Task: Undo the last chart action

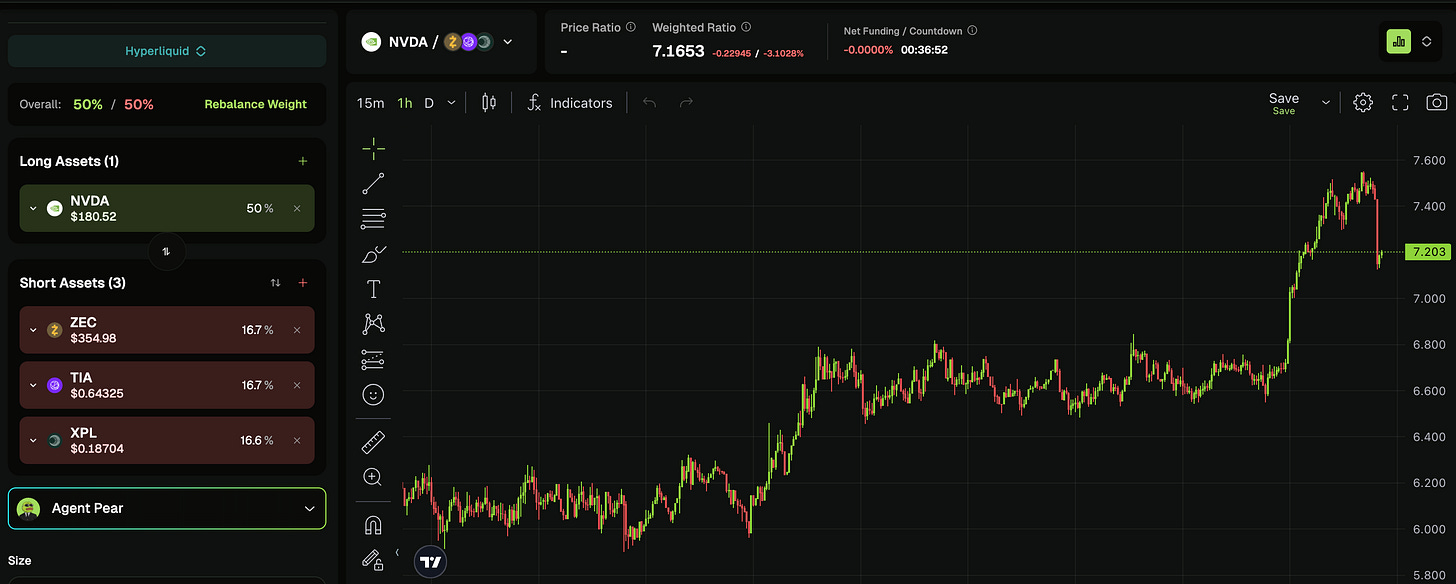Action: [x=650, y=102]
